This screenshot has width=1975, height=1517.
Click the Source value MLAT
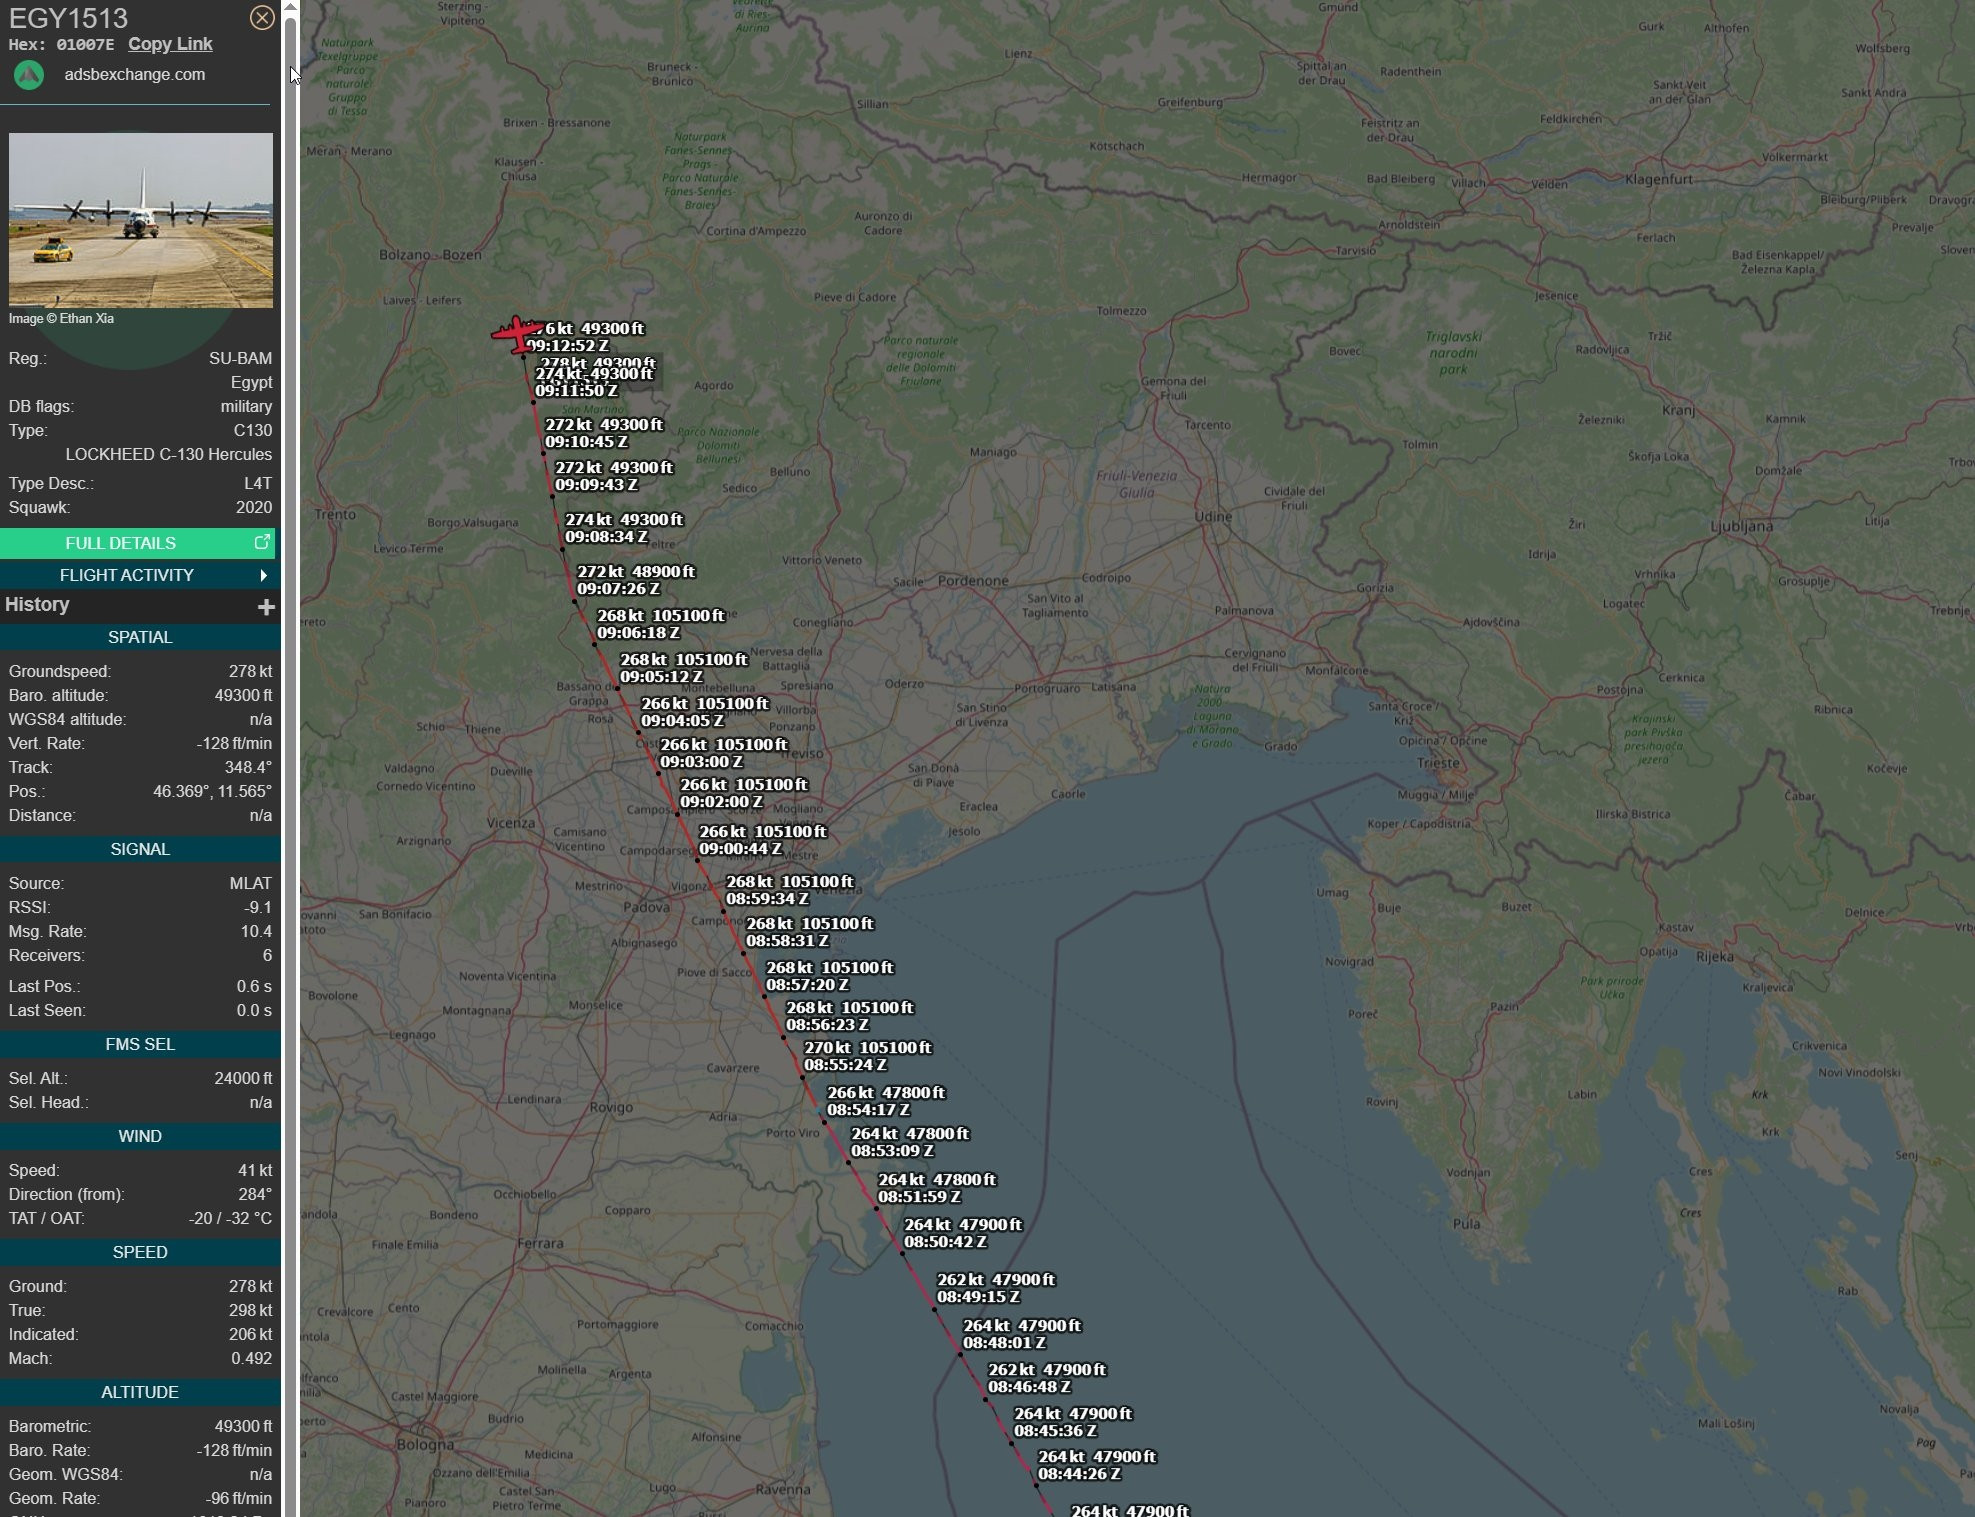[x=250, y=883]
